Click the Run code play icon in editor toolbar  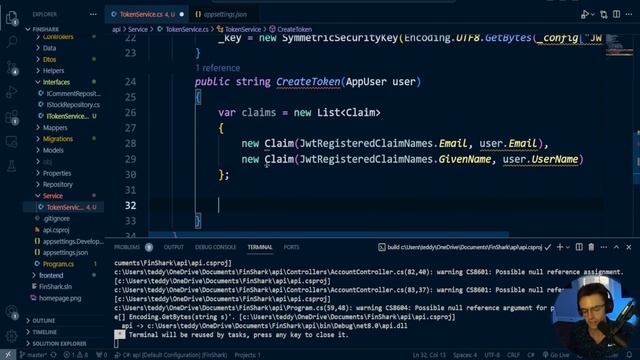584,14
